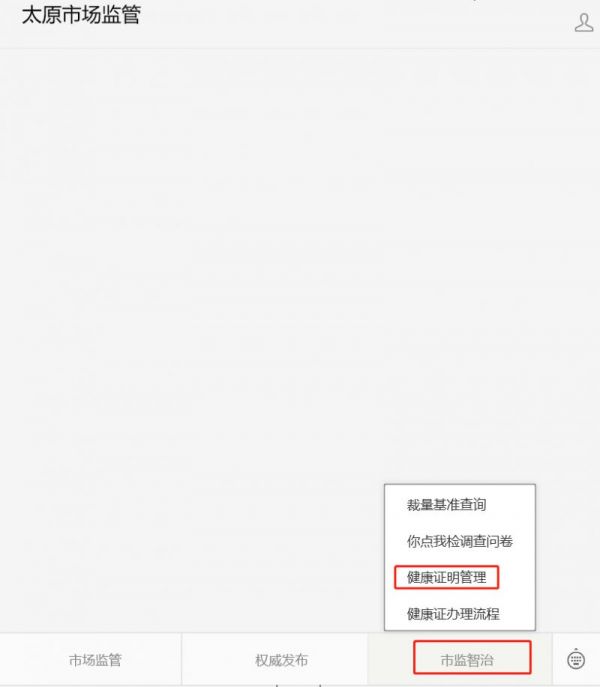Image resolution: width=600 pixels, height=687 pixels.
Task: Switch to keyboard input icon
Action: [576, 659]
